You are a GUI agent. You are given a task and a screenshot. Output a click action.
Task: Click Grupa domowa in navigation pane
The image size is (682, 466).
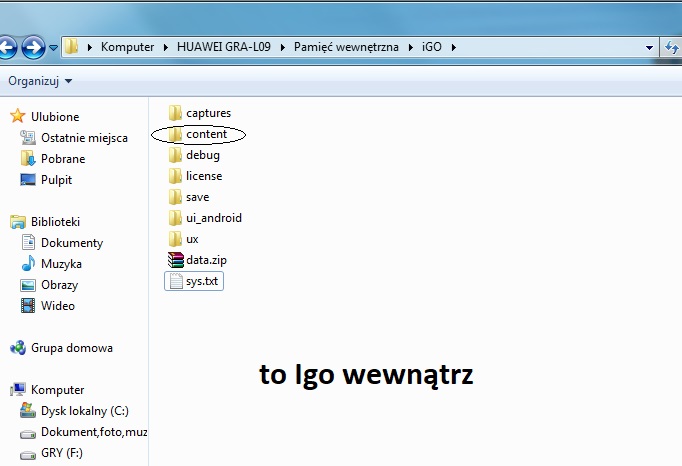point(71,348)
